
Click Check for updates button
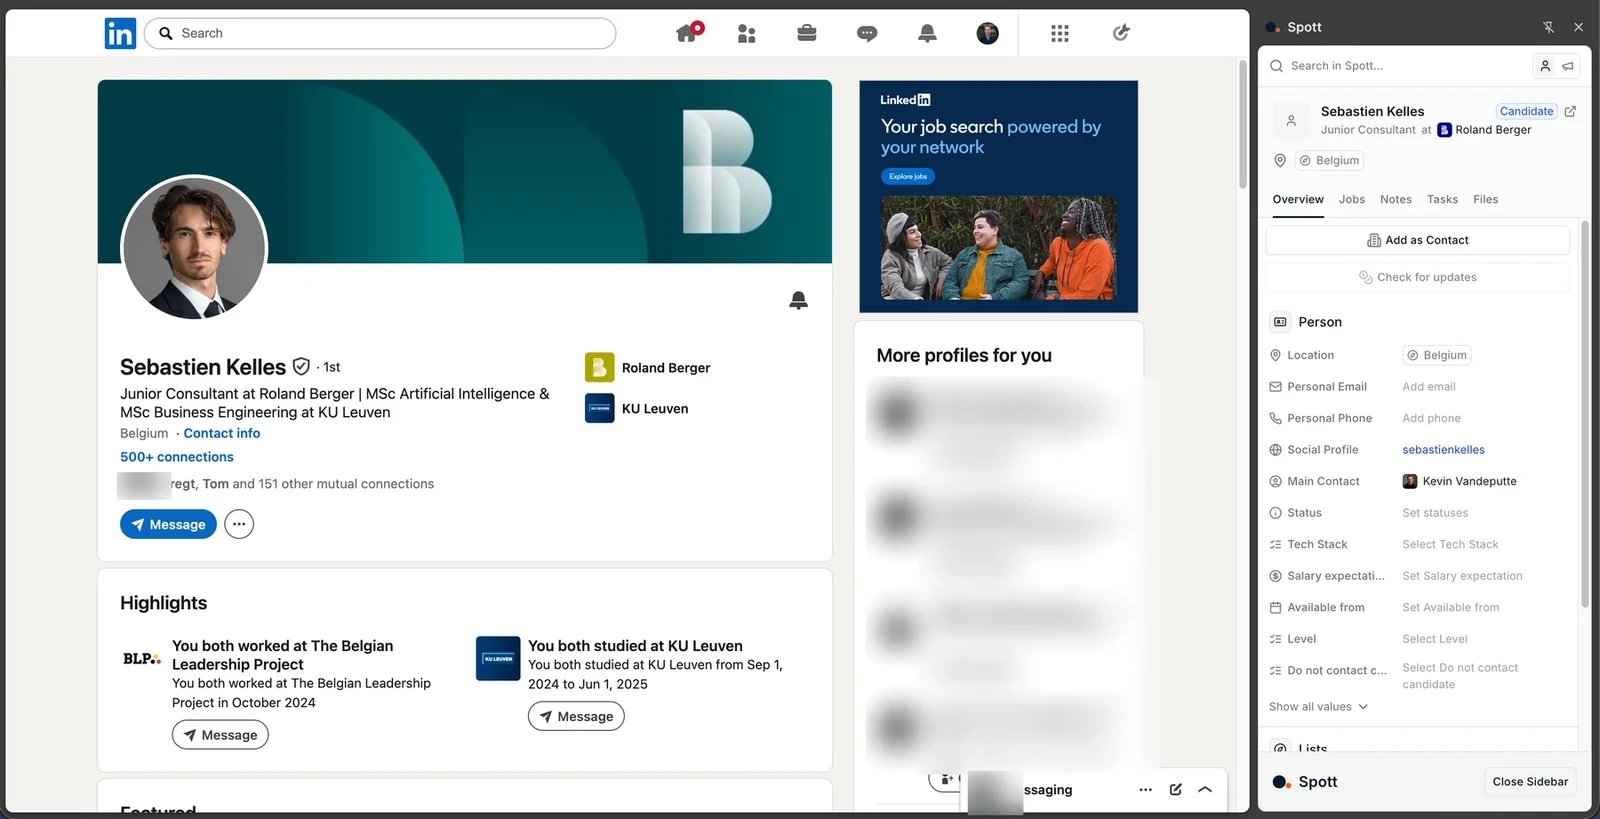pyautogui.click(x=1417, y=277)
